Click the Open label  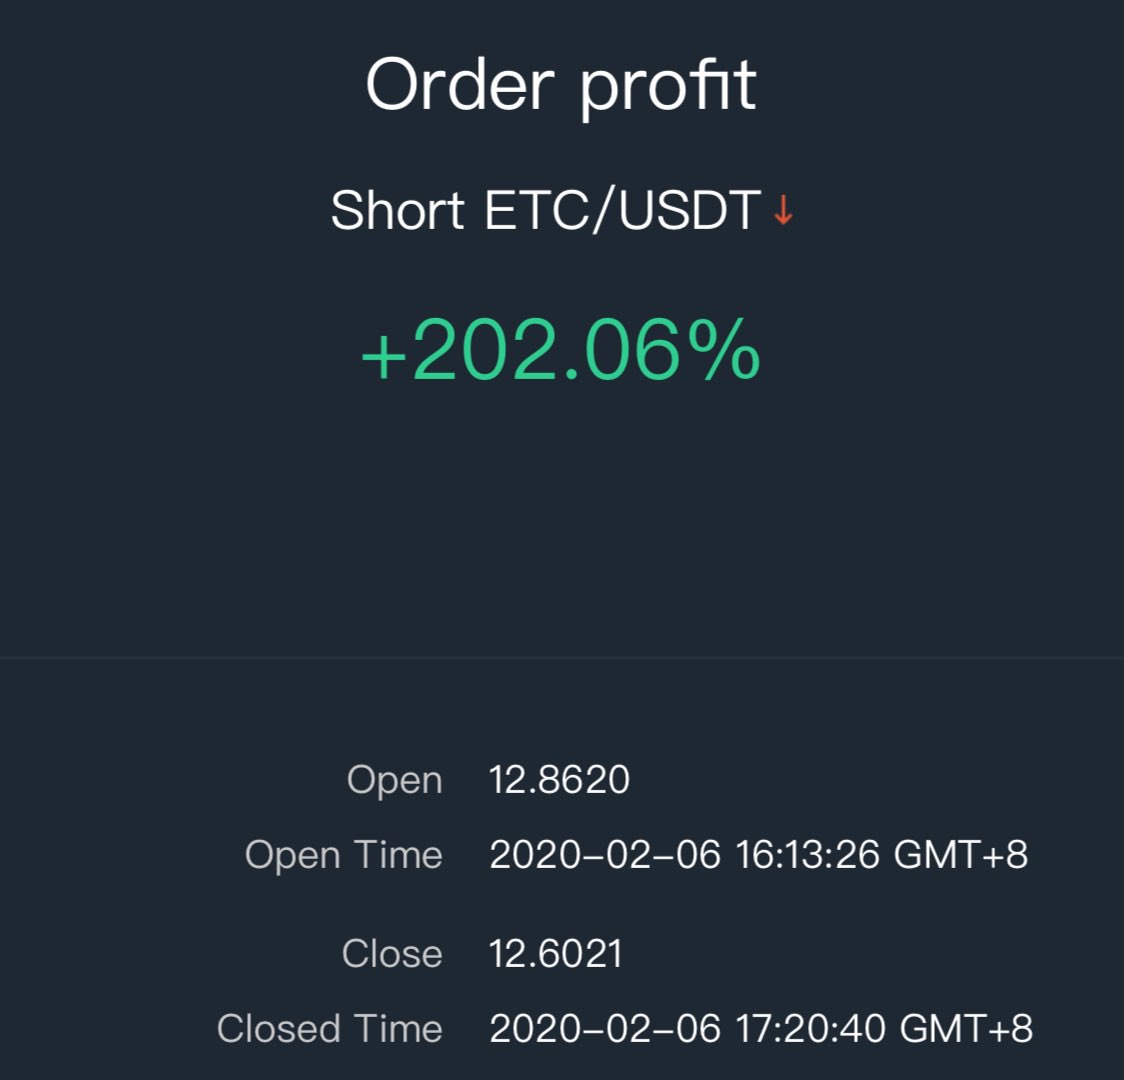pyautogui.click(x=394, y=780)
